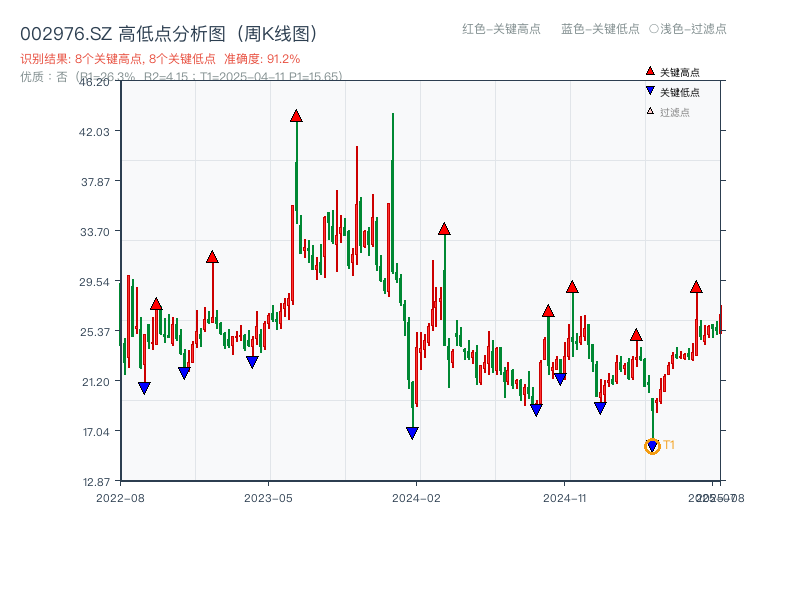This screenshot has height=600, width=800.
Task: Select the highest red triangle near the 42 peak
Action: 297,115
